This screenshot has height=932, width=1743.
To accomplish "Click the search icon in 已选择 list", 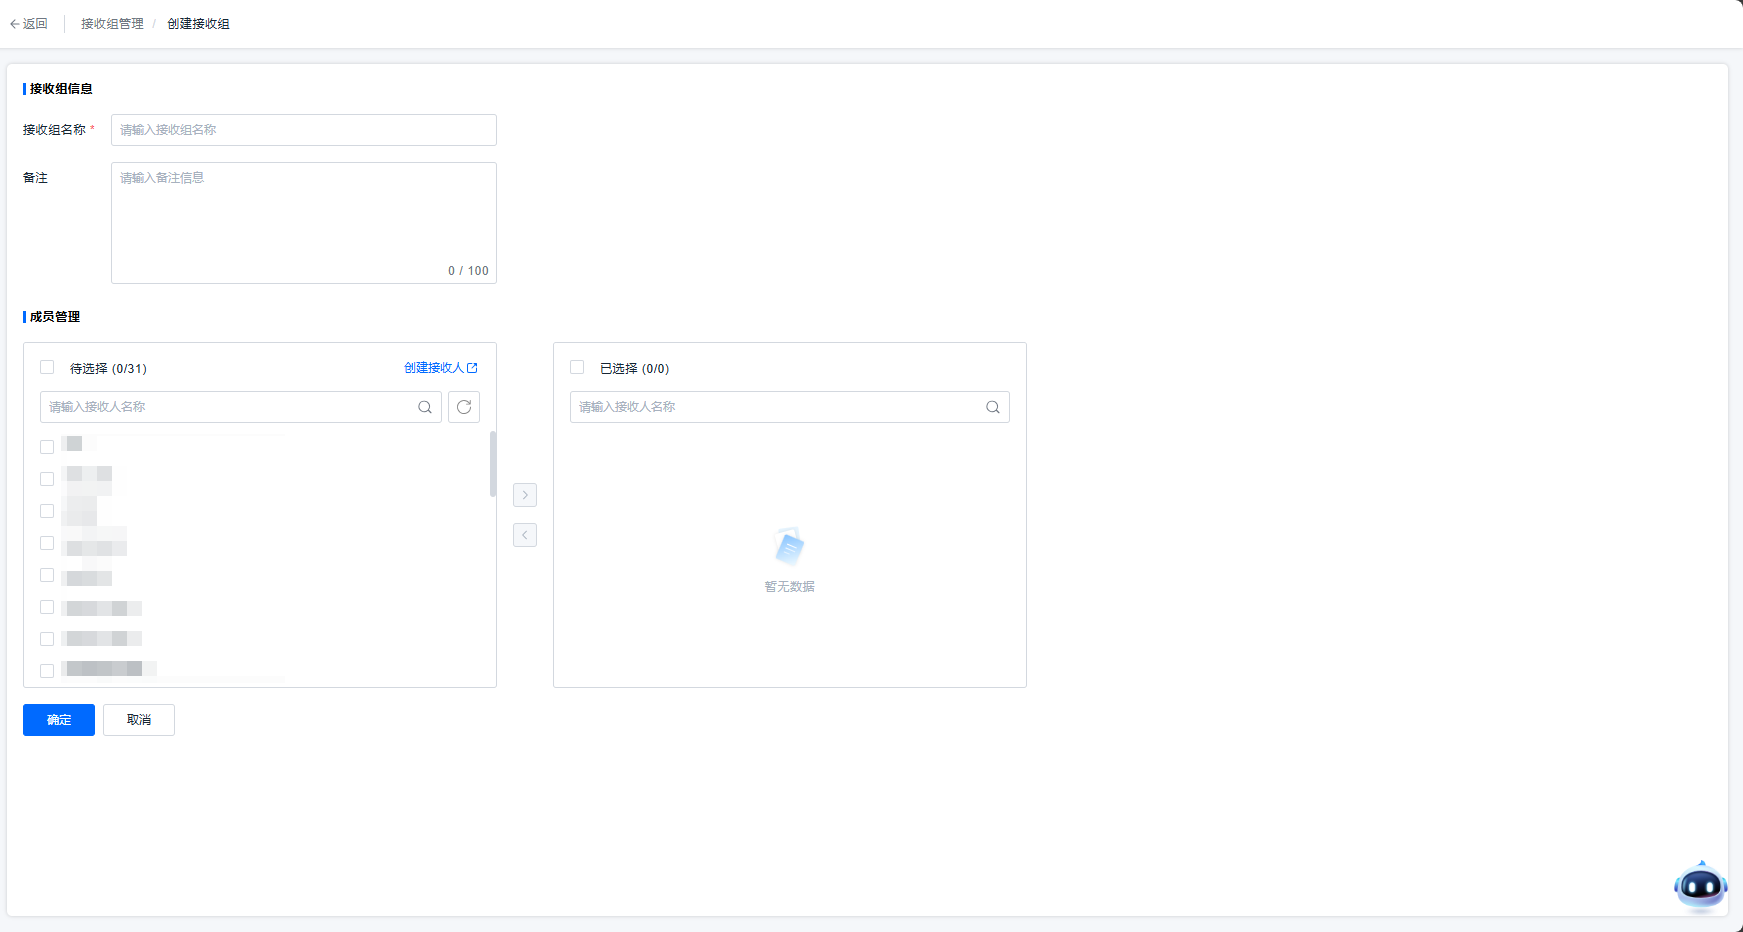I will [993, 407].
